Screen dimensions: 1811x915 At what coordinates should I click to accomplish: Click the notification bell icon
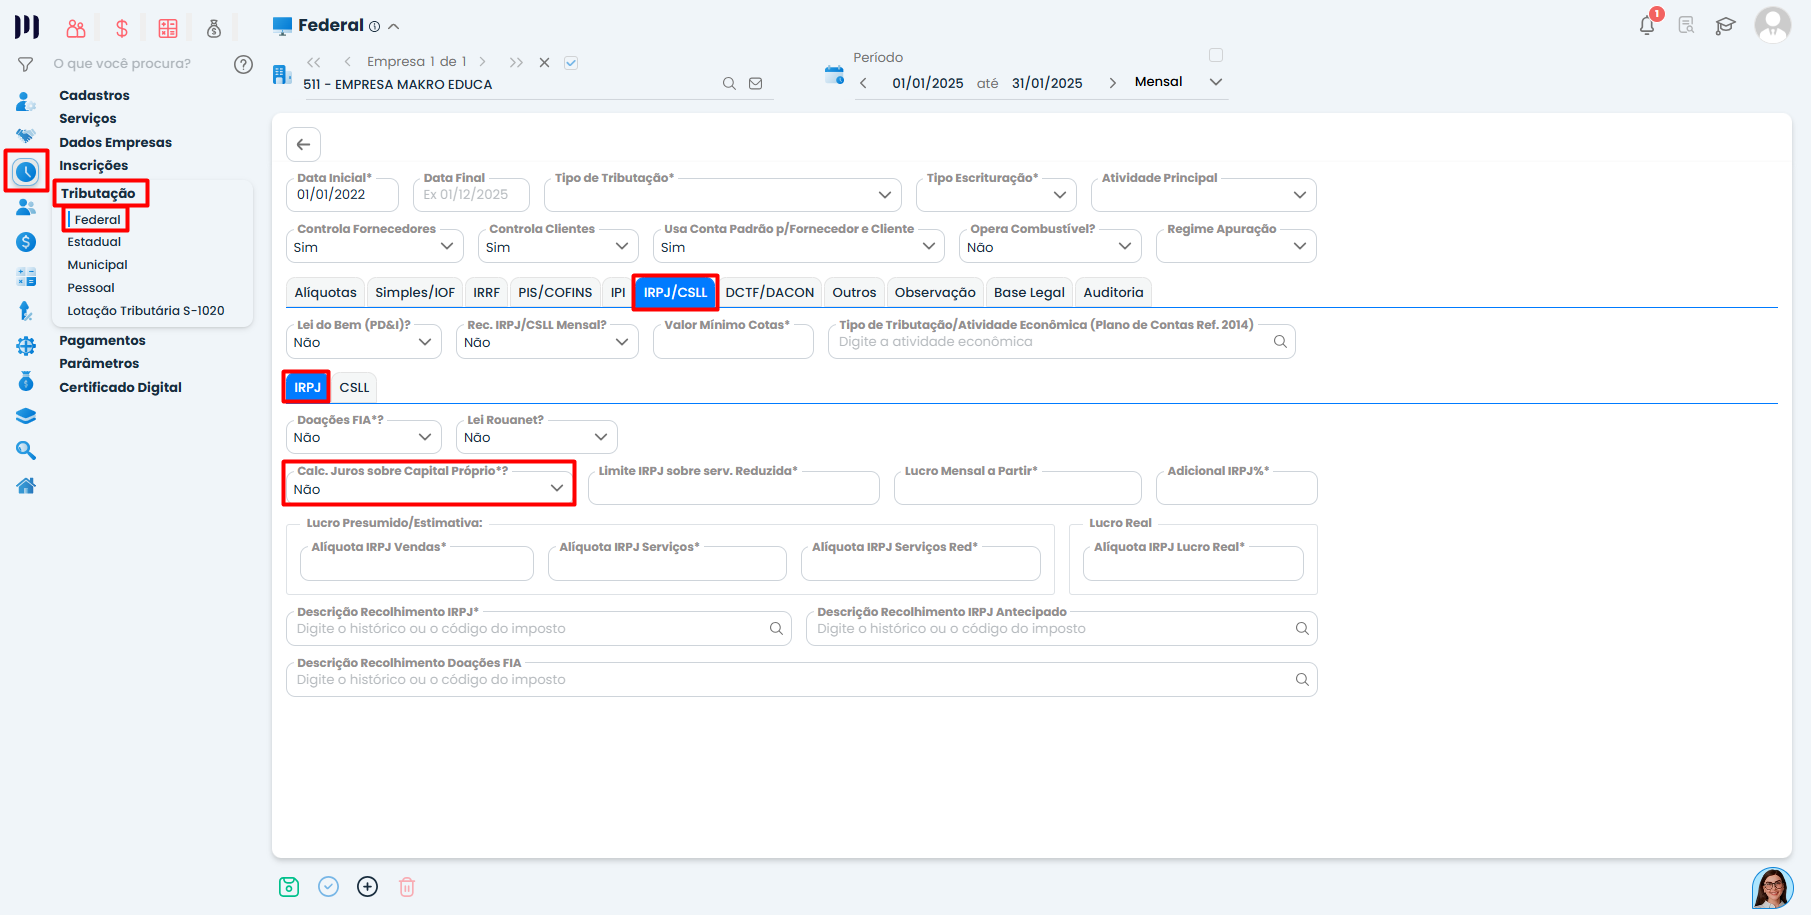pyautogui.click(x=1646, y=26)
